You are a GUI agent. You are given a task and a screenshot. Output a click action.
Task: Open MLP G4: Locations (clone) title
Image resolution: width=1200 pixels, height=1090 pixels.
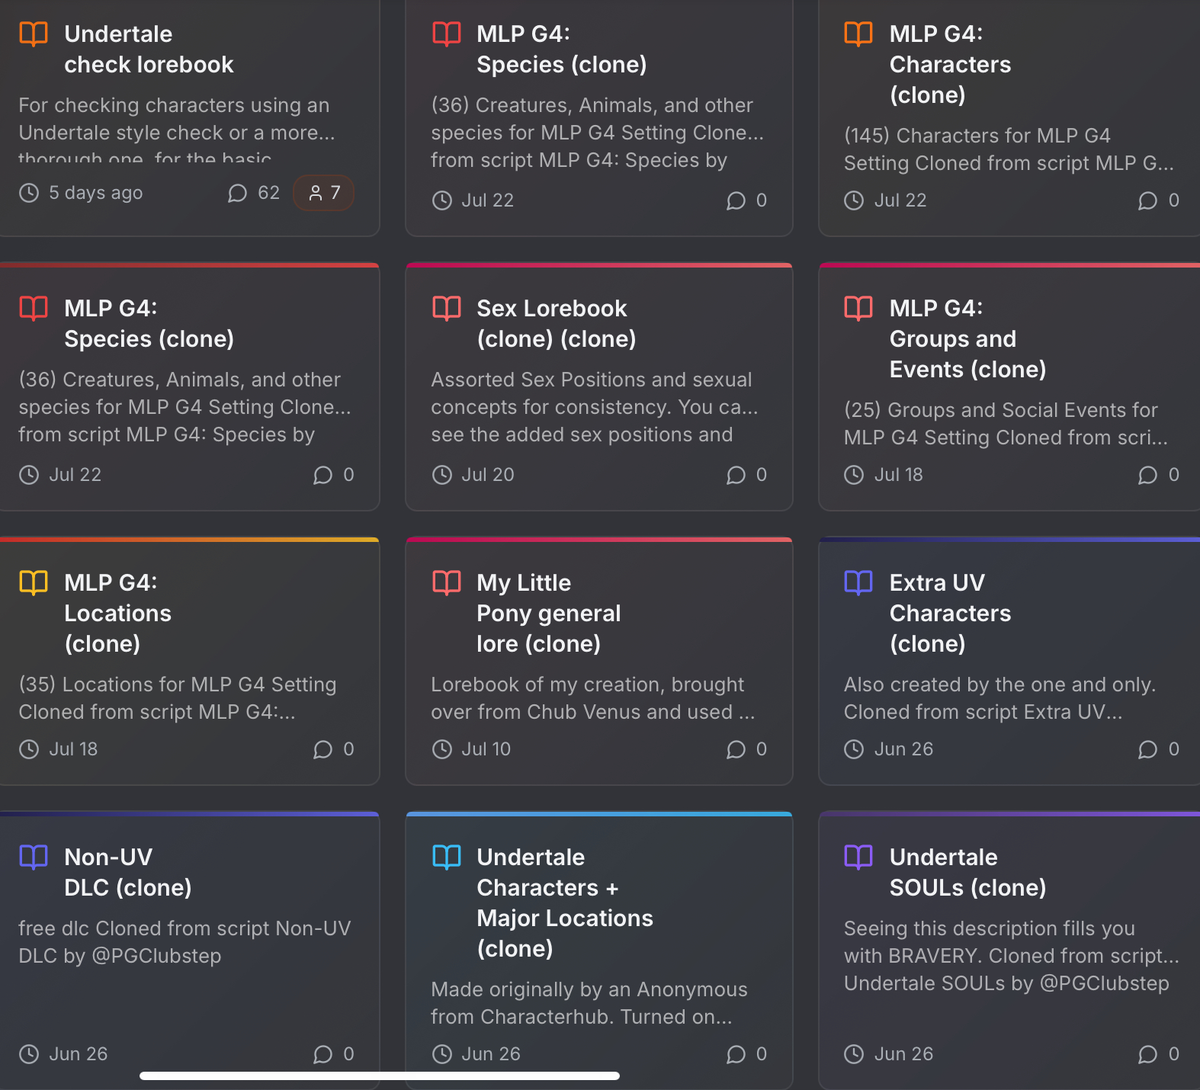pyautogui.click(x=117, y=613)
